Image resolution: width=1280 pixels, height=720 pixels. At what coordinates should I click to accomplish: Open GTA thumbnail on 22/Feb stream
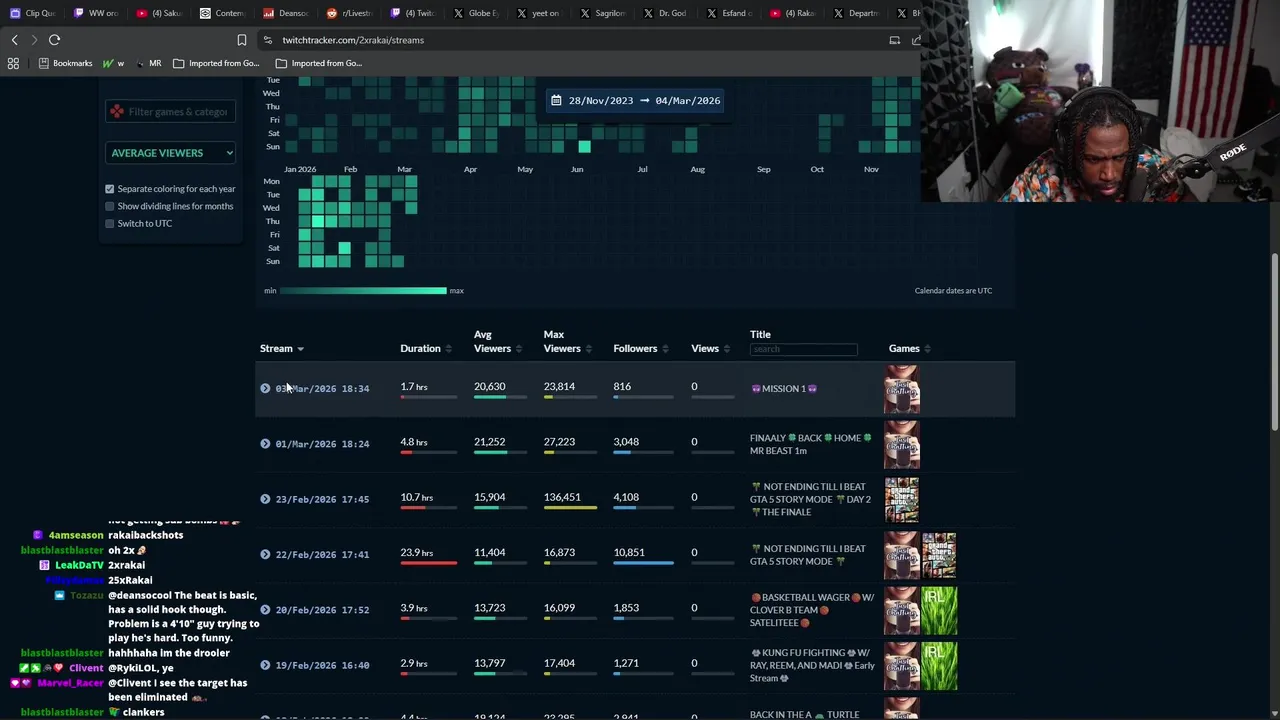point(939,555)
